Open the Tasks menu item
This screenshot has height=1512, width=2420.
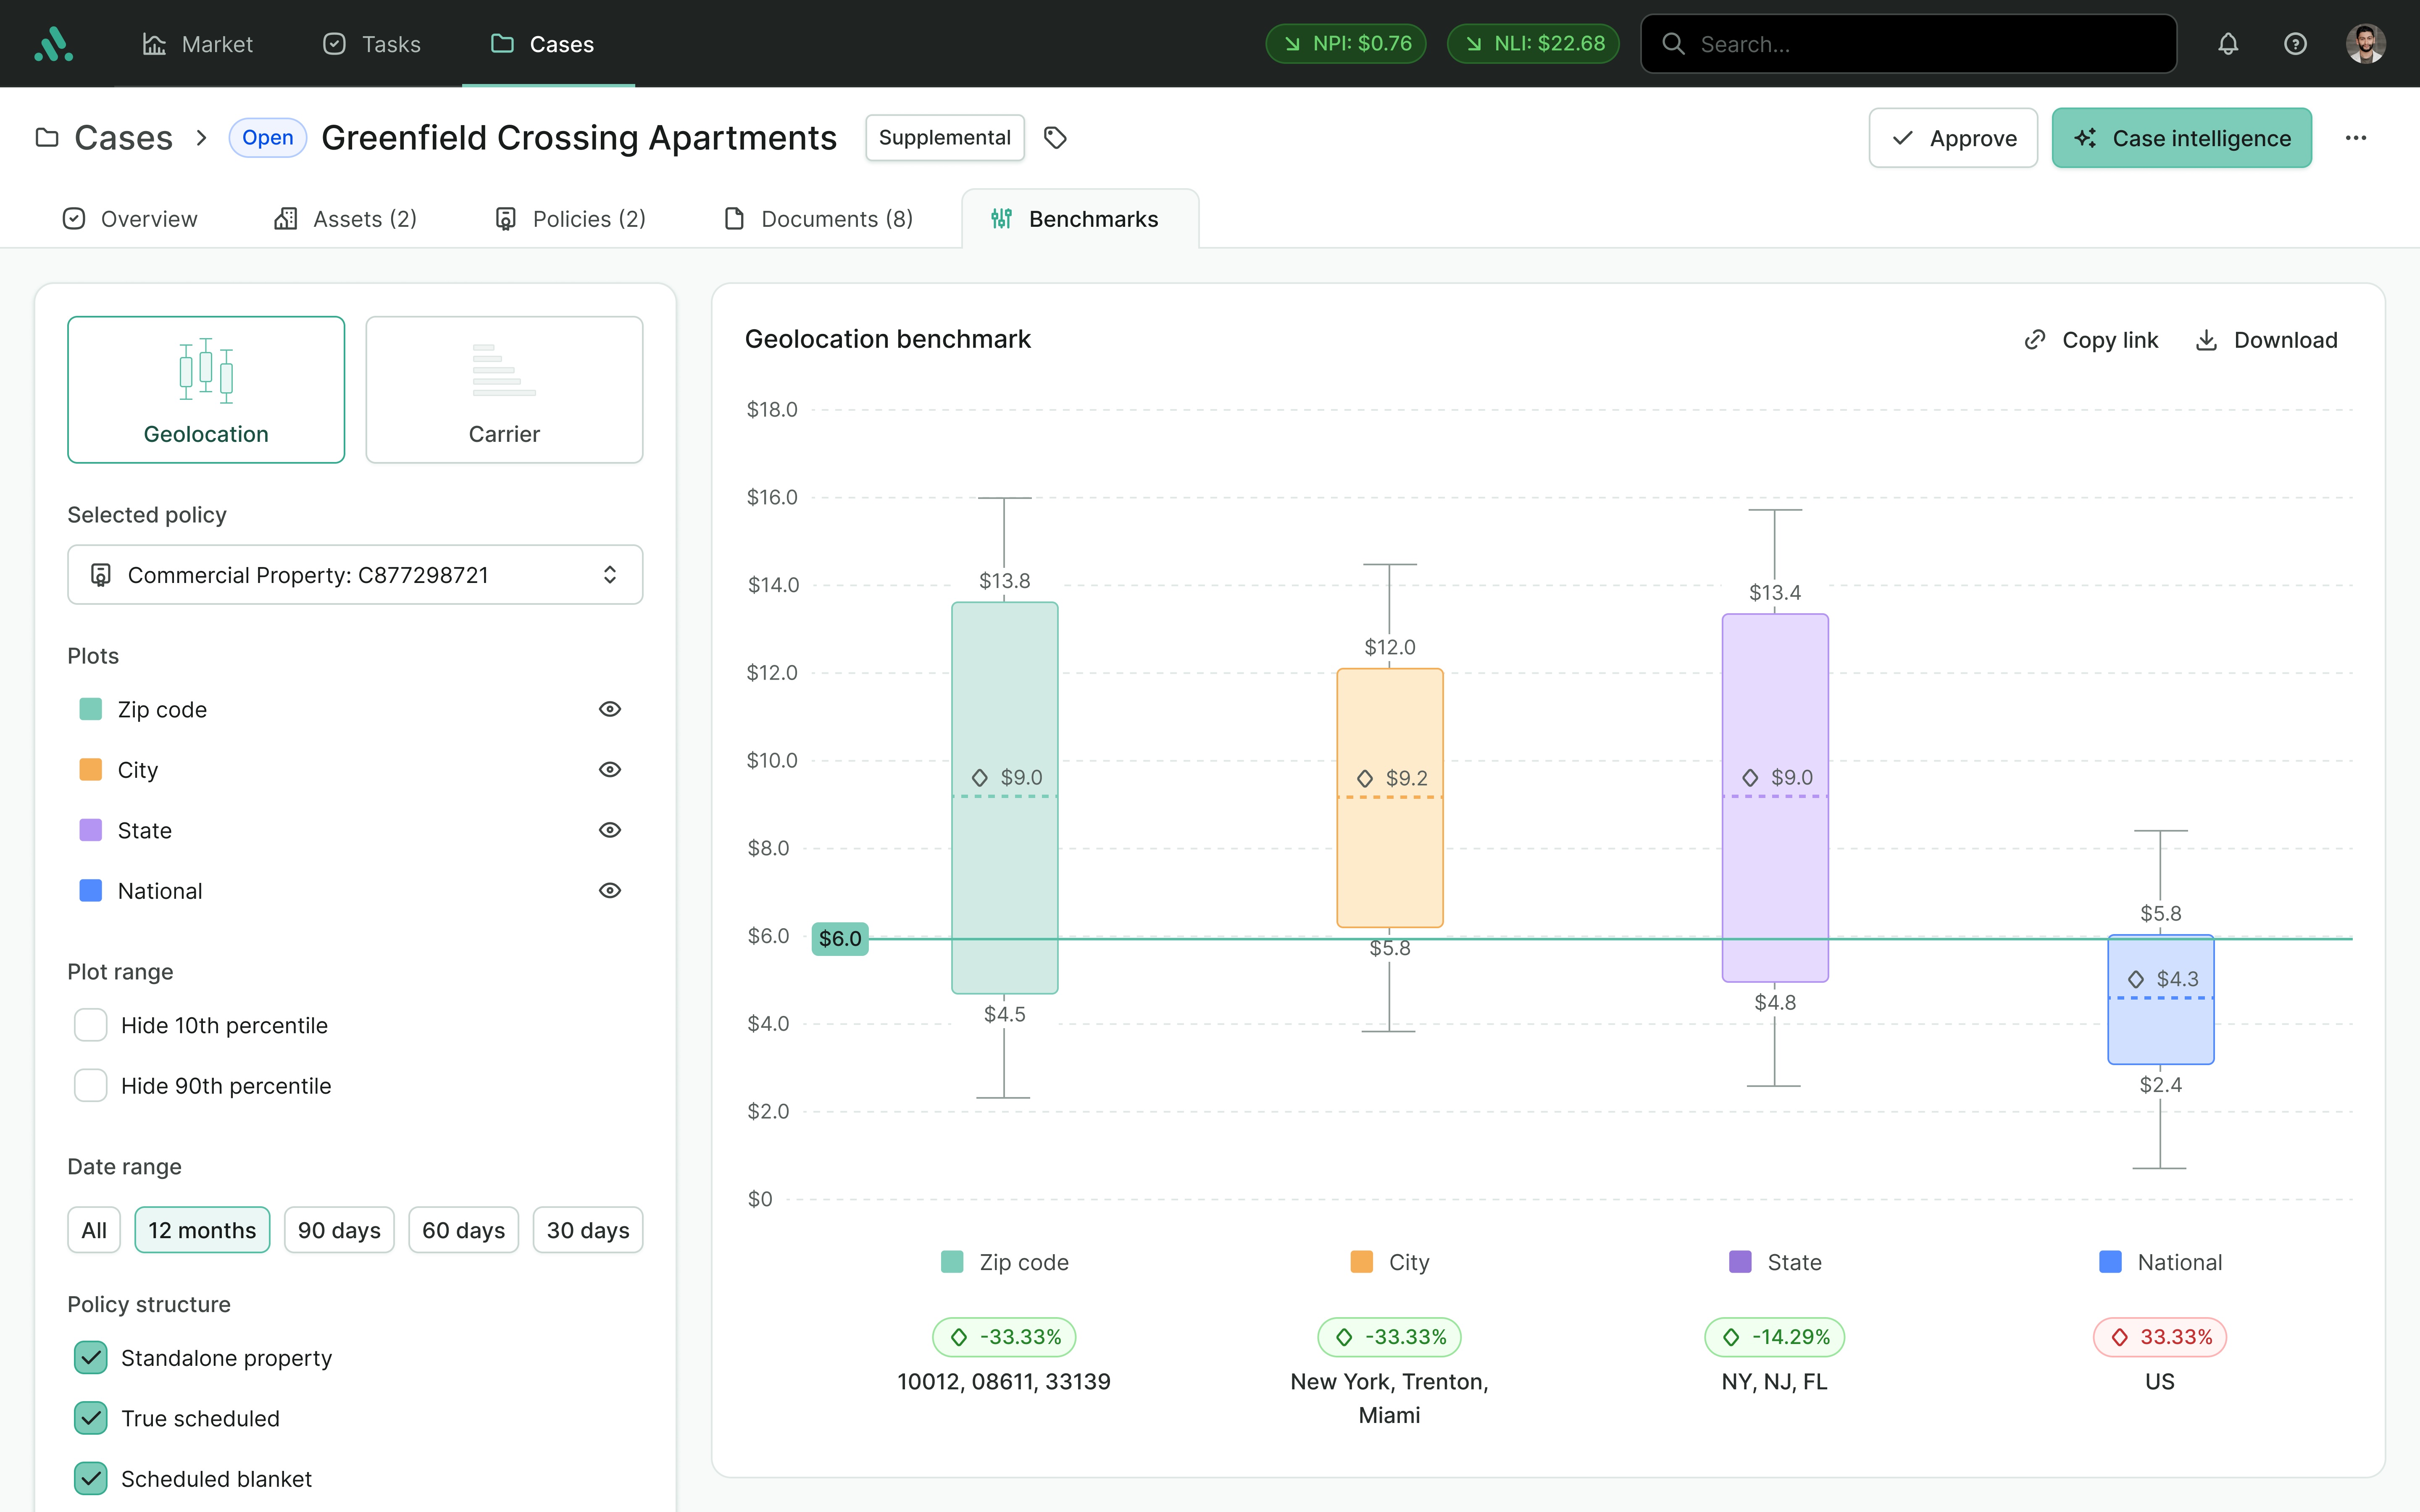click(x=372, y=44)
